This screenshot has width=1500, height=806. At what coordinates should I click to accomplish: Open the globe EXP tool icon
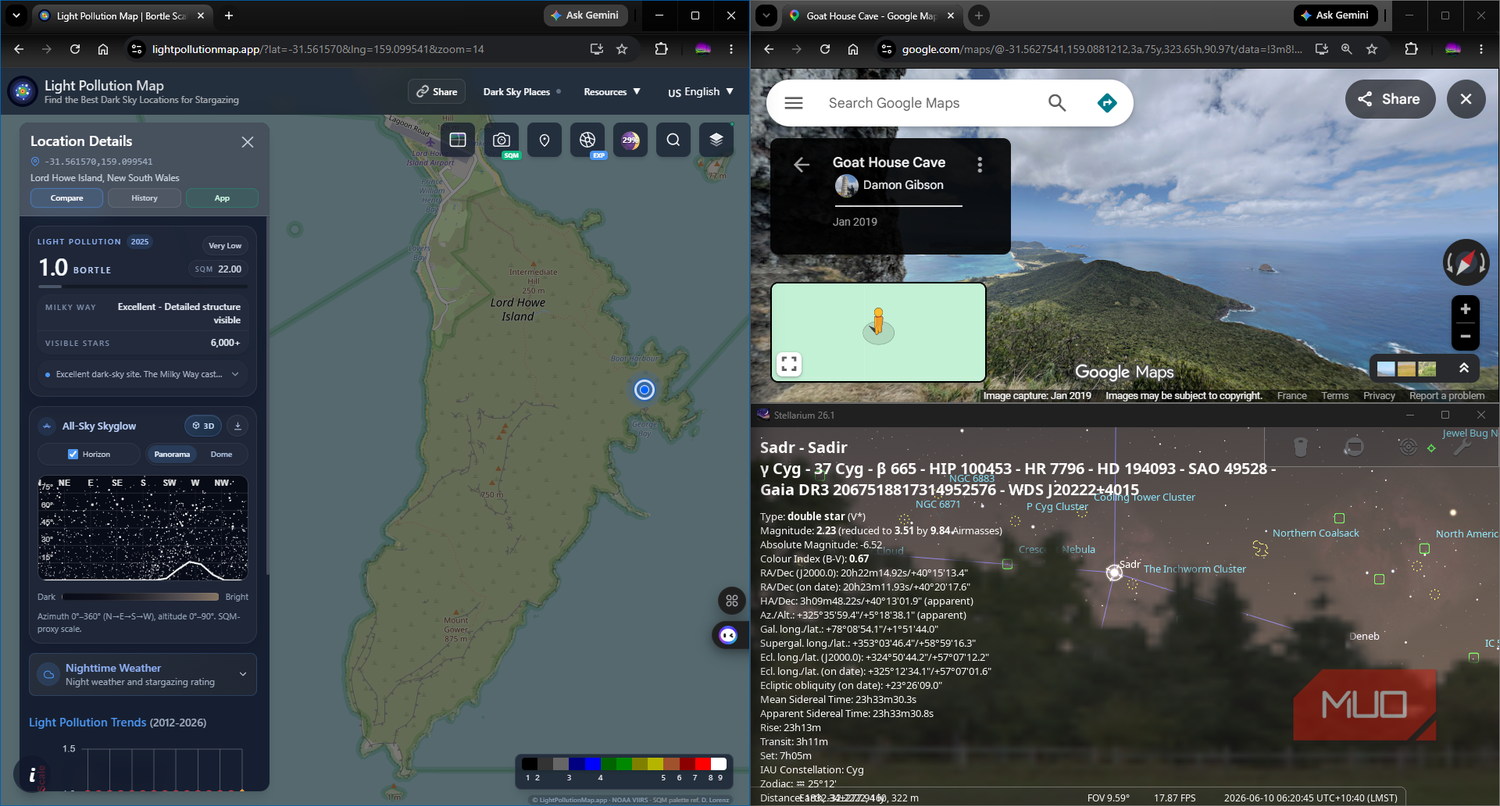pos(588,140)
